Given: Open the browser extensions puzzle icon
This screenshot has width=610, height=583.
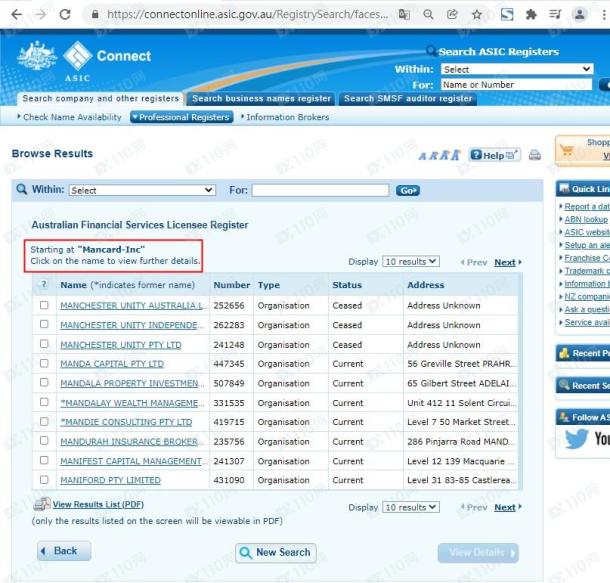Looking at the screenshot, I should pyautogui.click(x=531, y=15).
